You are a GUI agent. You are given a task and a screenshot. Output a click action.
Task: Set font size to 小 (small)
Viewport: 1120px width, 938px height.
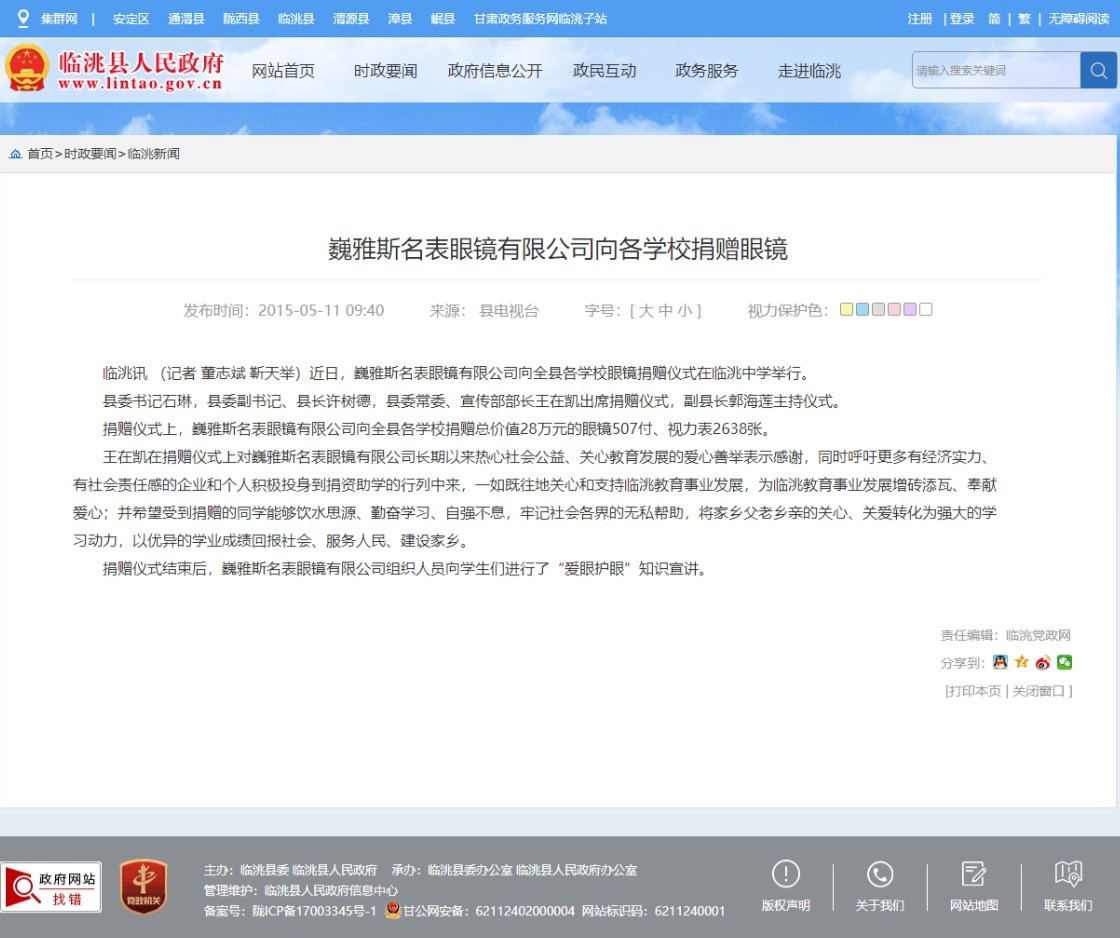coord(684,311)
